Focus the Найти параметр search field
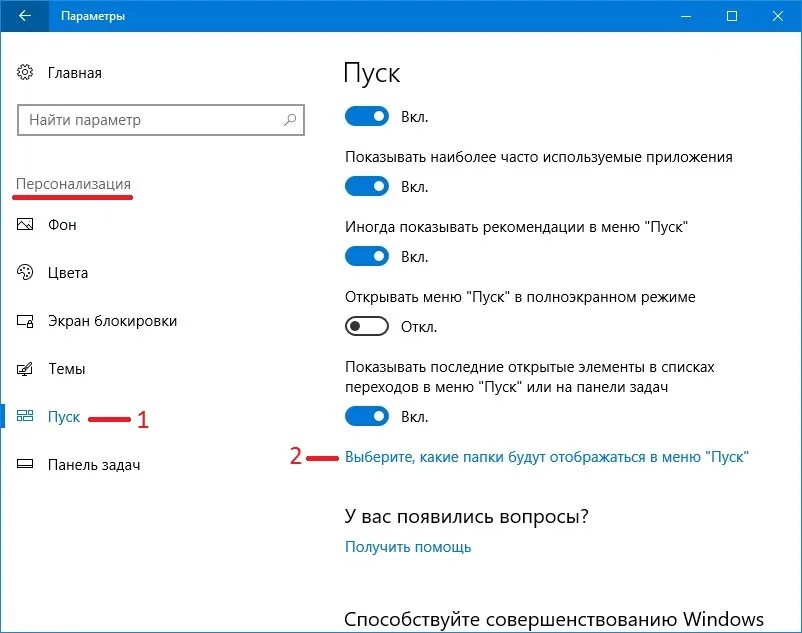Viewport: 802px width, 633px height. [161, 120]
